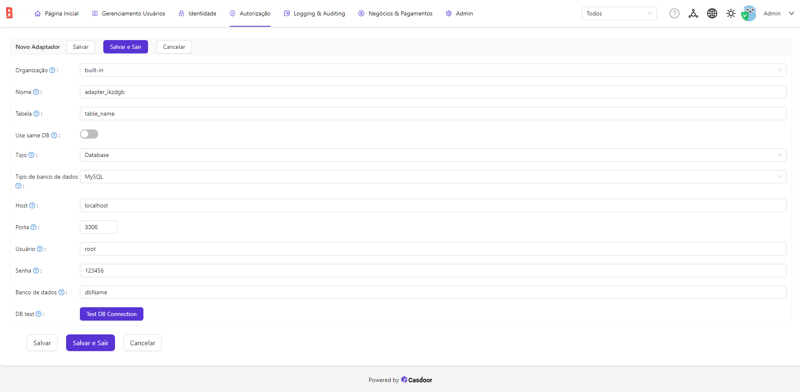800x392 pixels.
Task: Toggle the Use same DB switch
Action: coord(89,134)
